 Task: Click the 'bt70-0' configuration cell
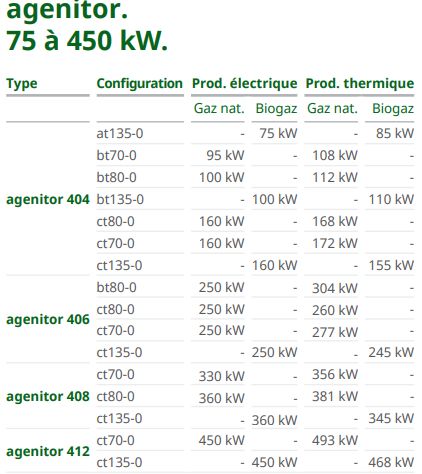click(x=116, y=156)
